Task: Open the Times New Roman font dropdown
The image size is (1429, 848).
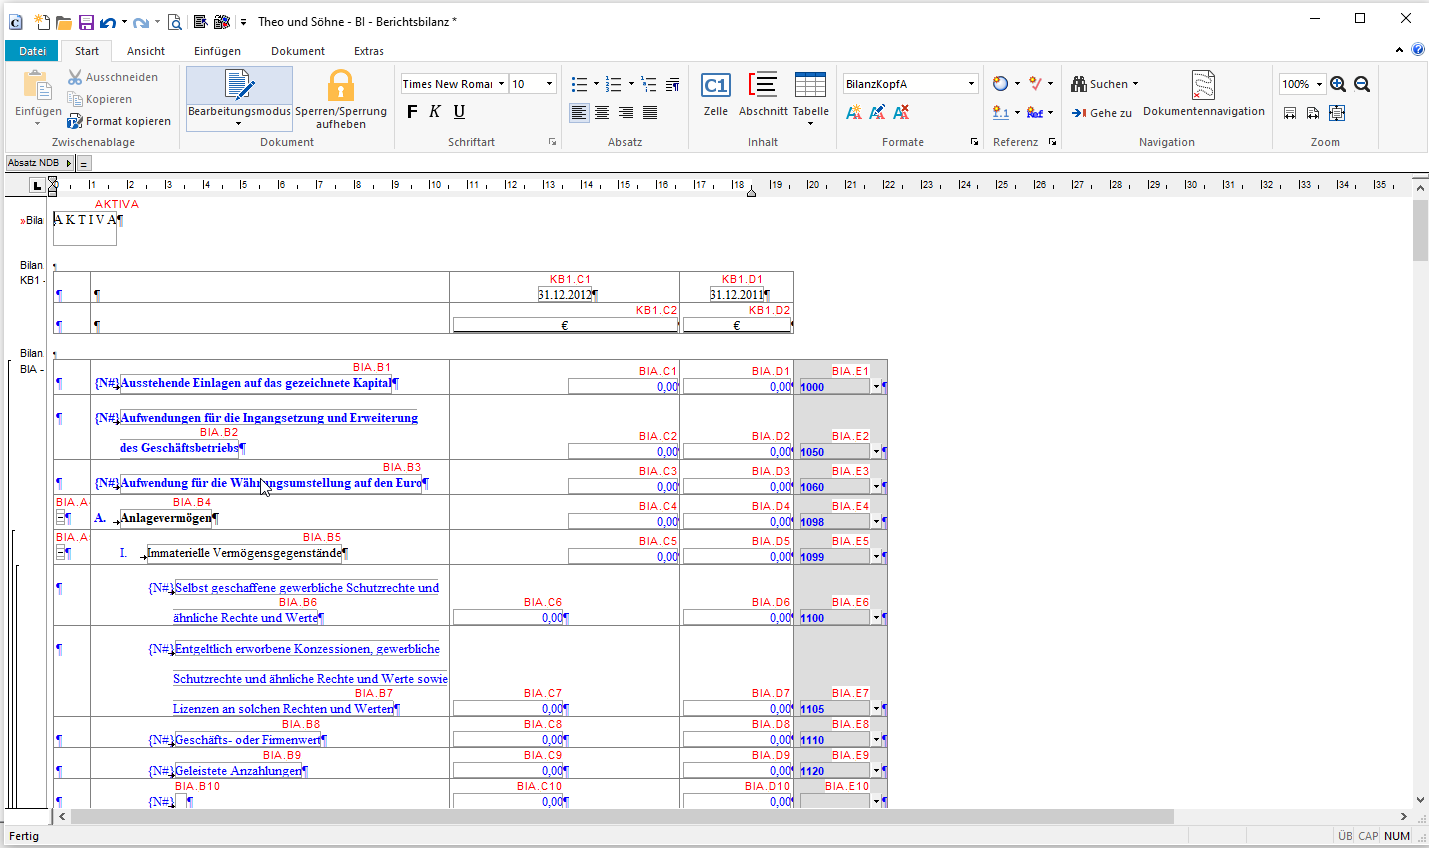Action: click(502, 84)
